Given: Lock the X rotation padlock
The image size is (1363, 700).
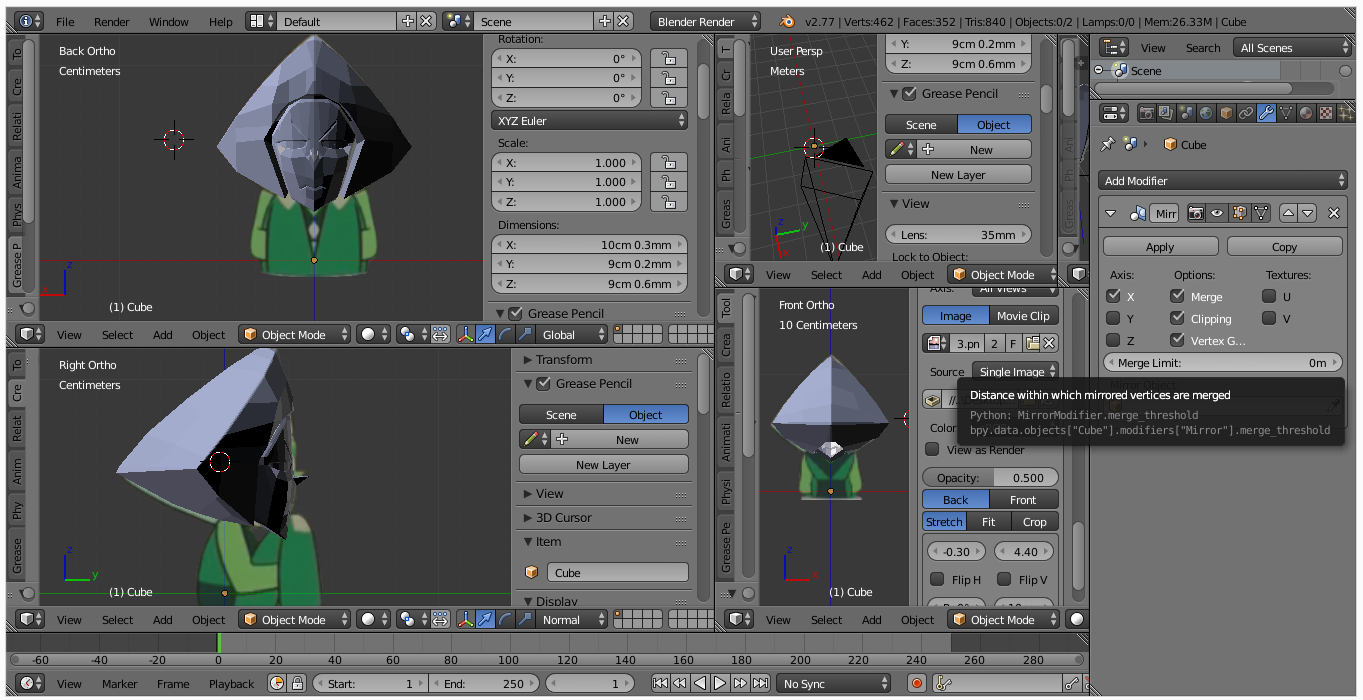Looking at the screenshot, I should [x=668, y=58].
